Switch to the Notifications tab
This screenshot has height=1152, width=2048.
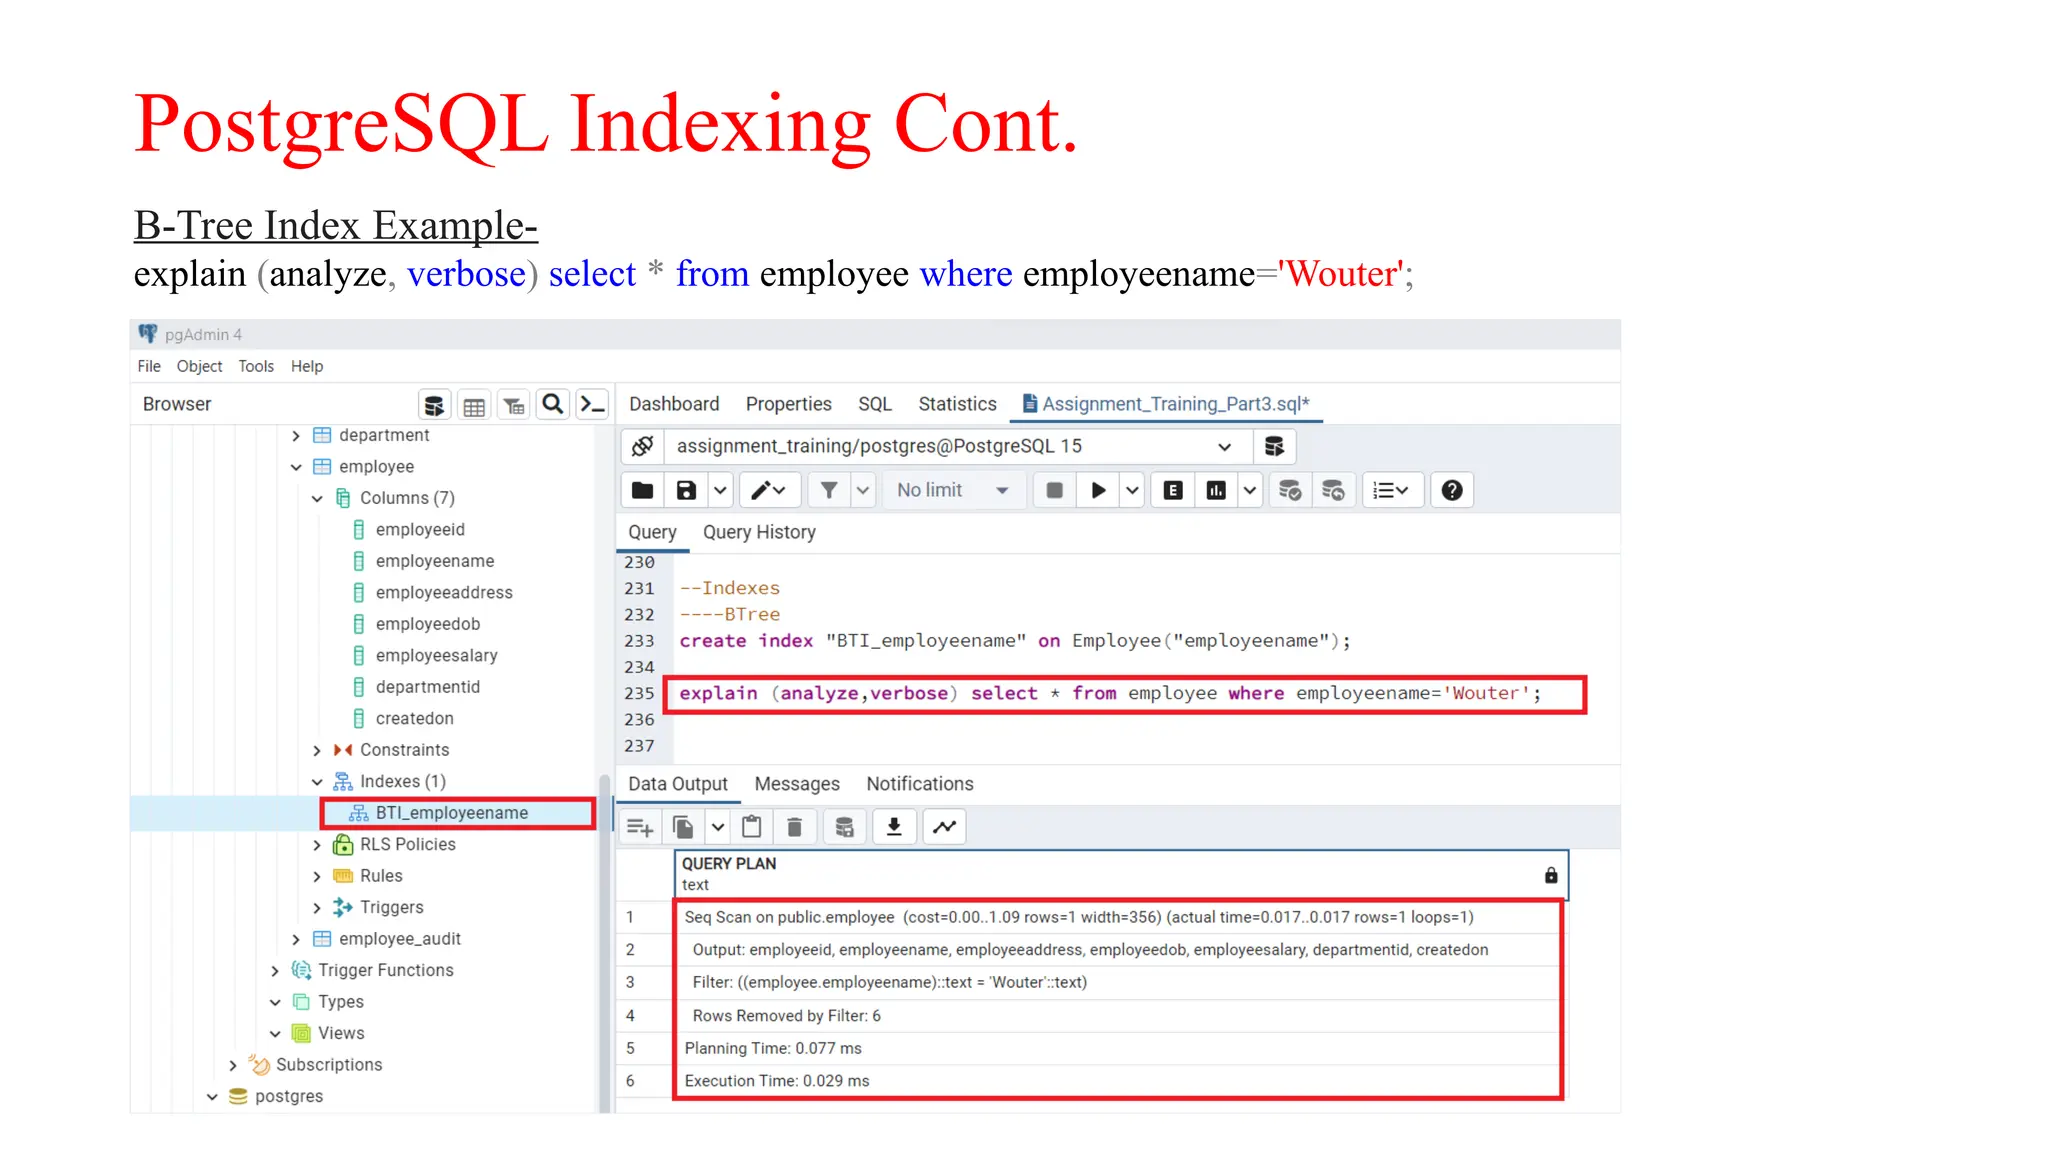[x=920, y=784]
